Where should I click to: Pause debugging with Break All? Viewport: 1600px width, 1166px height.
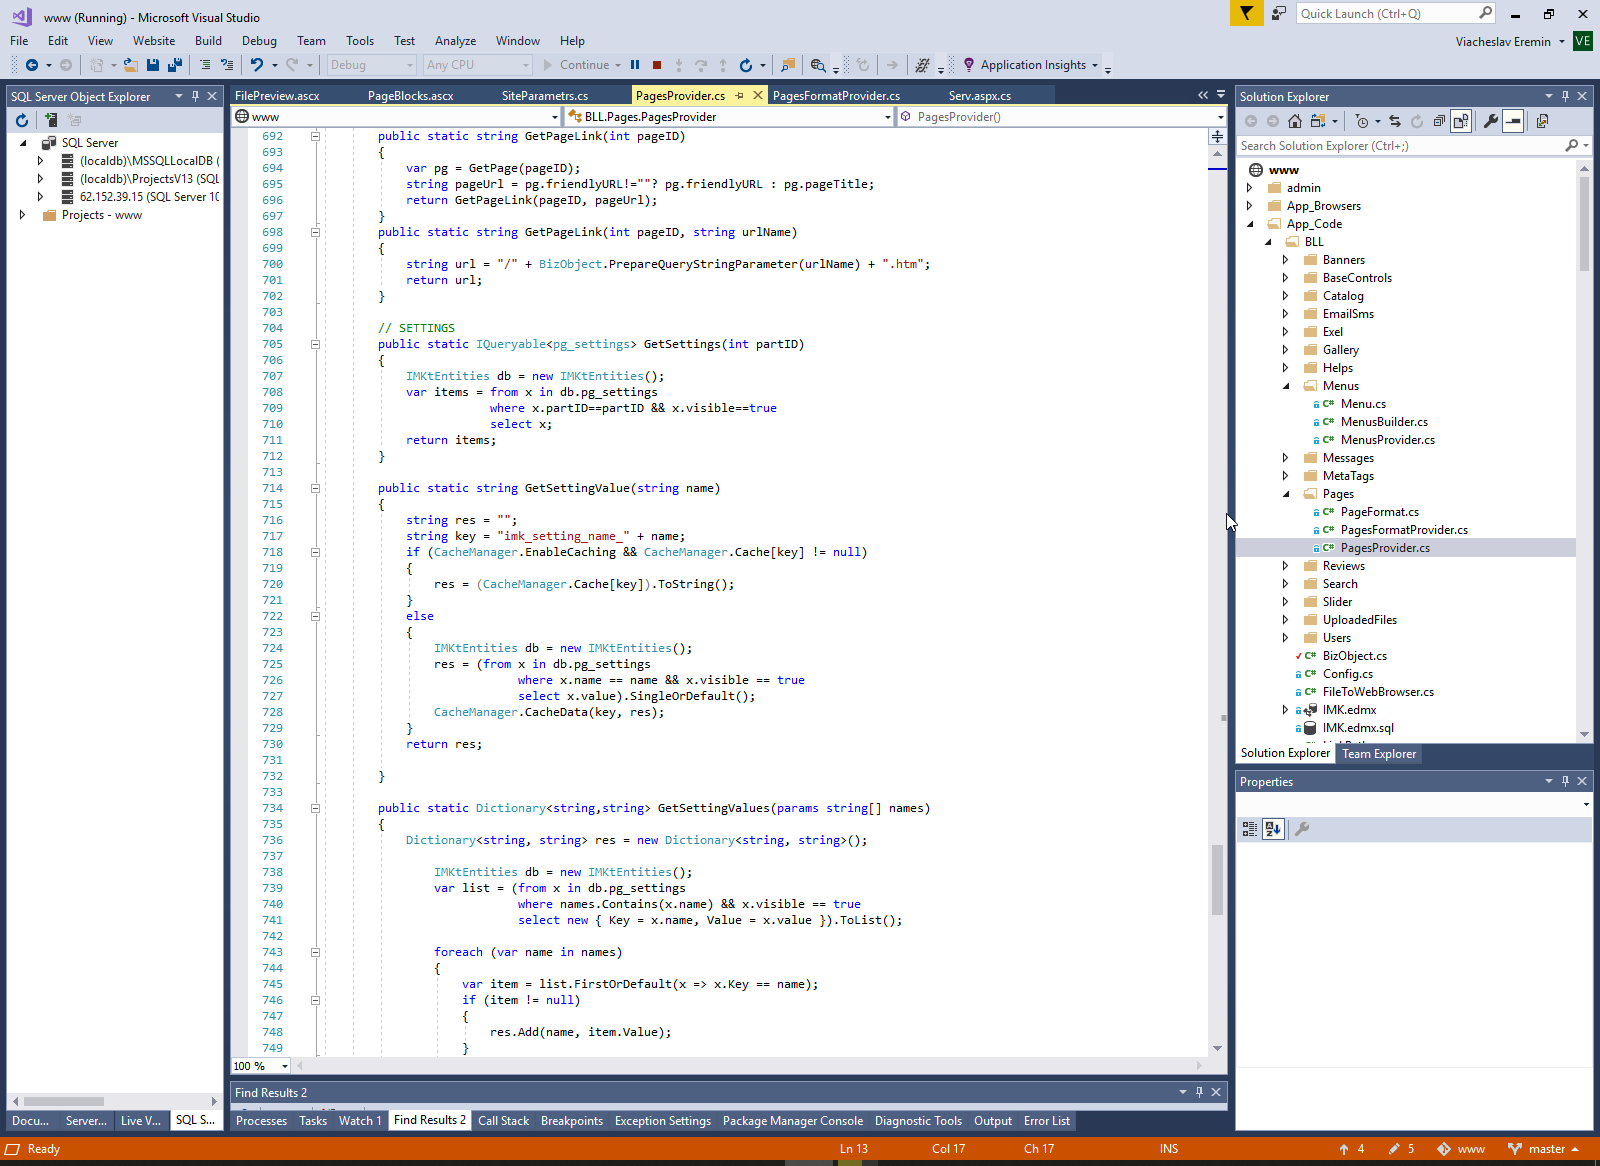[635, 65]
